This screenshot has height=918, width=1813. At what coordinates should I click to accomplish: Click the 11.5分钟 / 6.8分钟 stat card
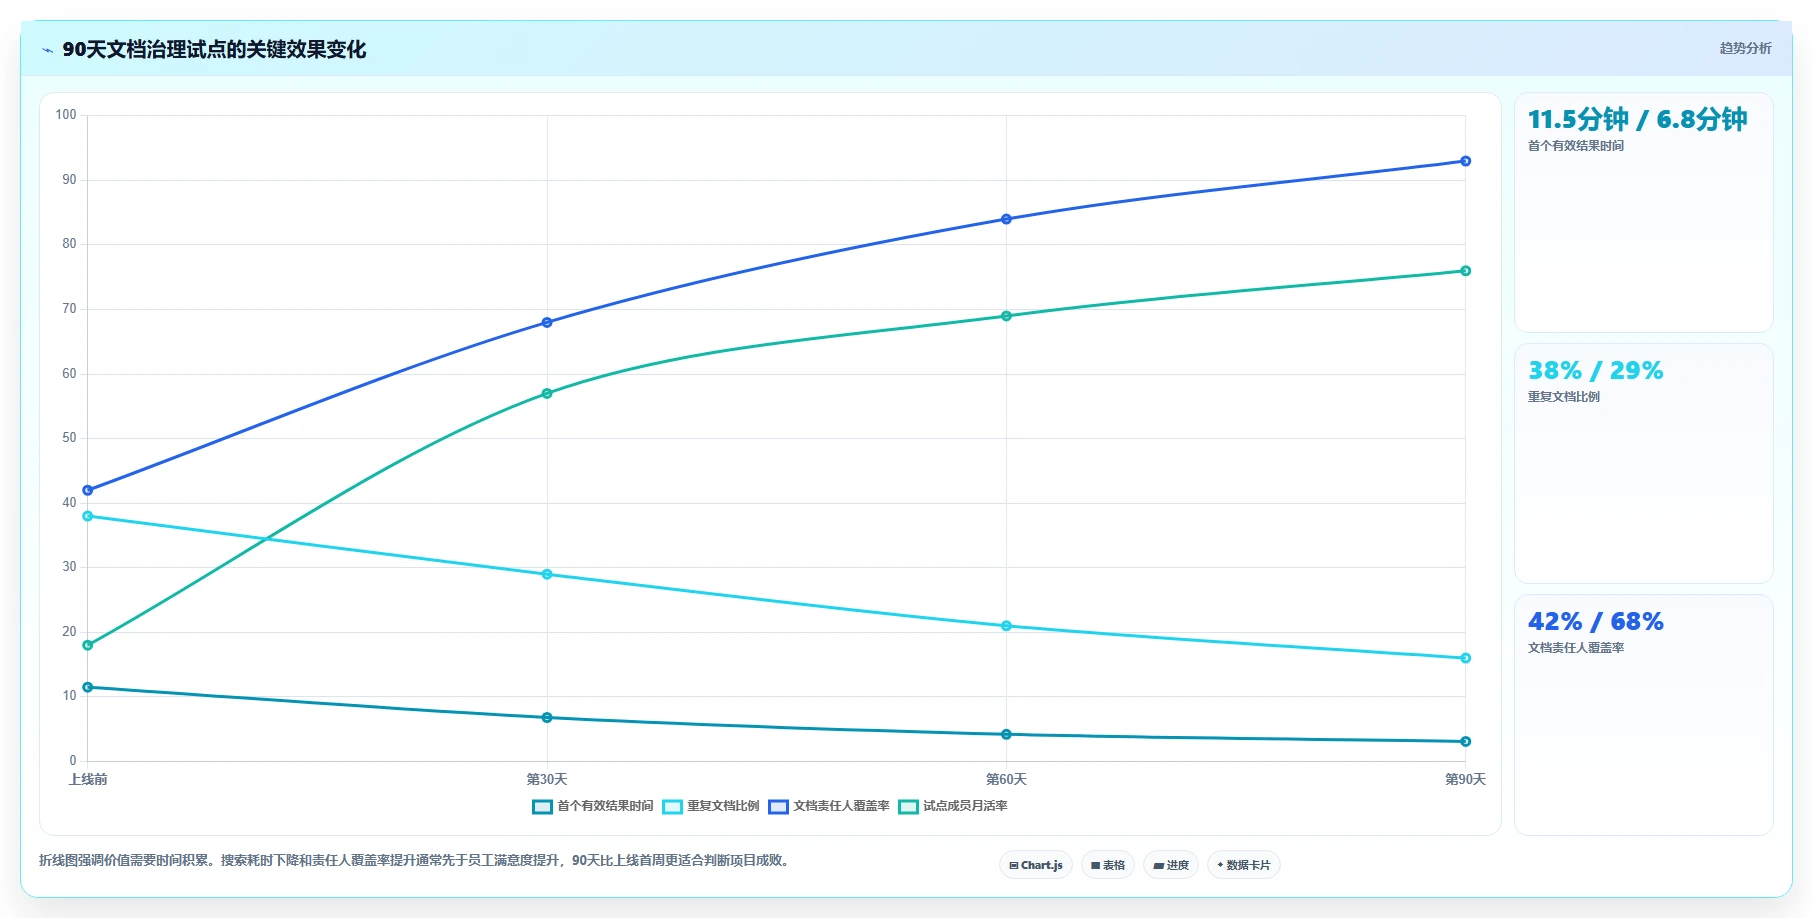tap(1644, 212)
